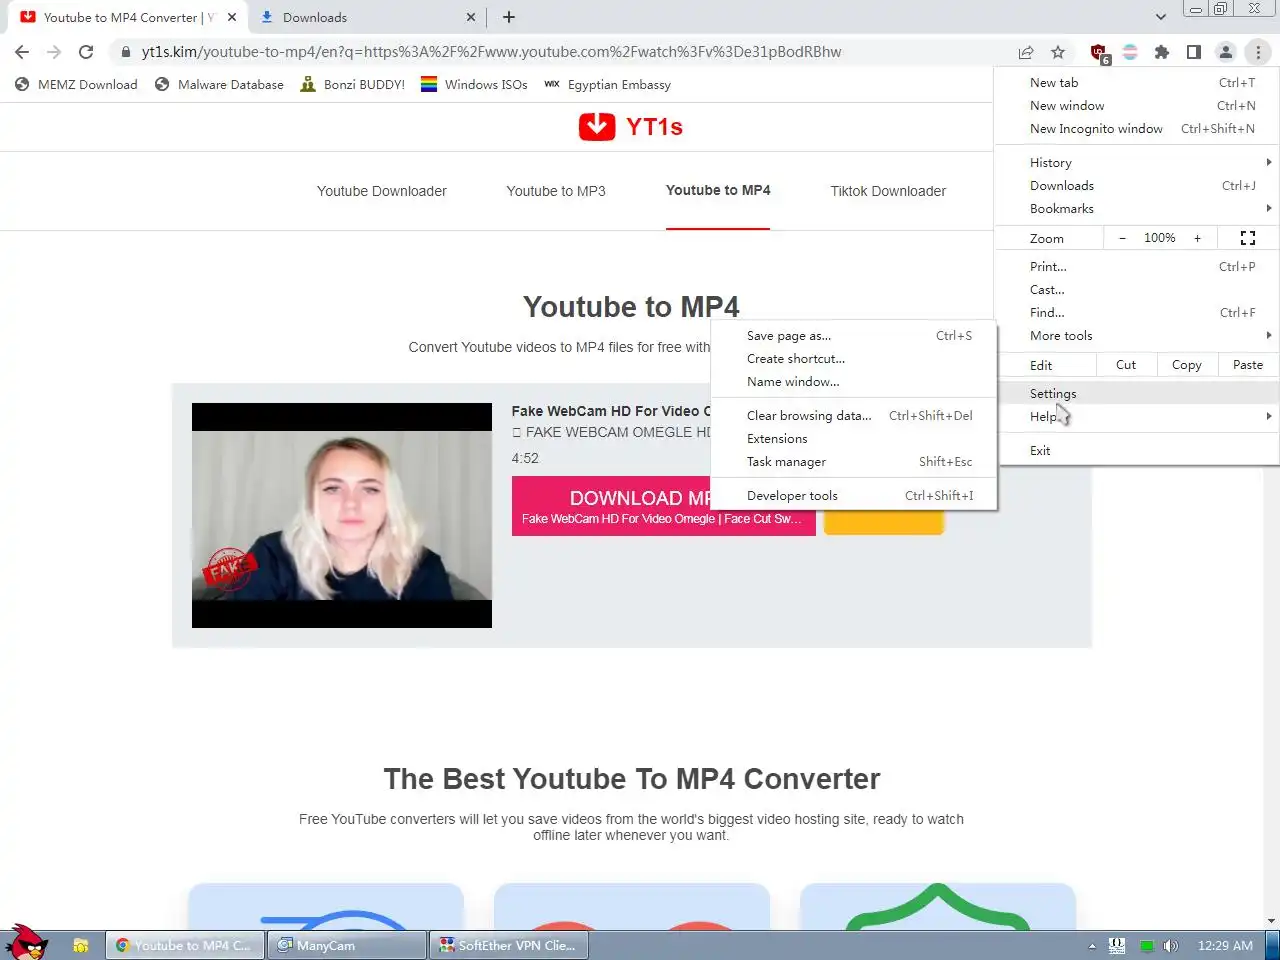Decrease zoom with minus button
This screenshot has height=960, width=1280.
1122,238
